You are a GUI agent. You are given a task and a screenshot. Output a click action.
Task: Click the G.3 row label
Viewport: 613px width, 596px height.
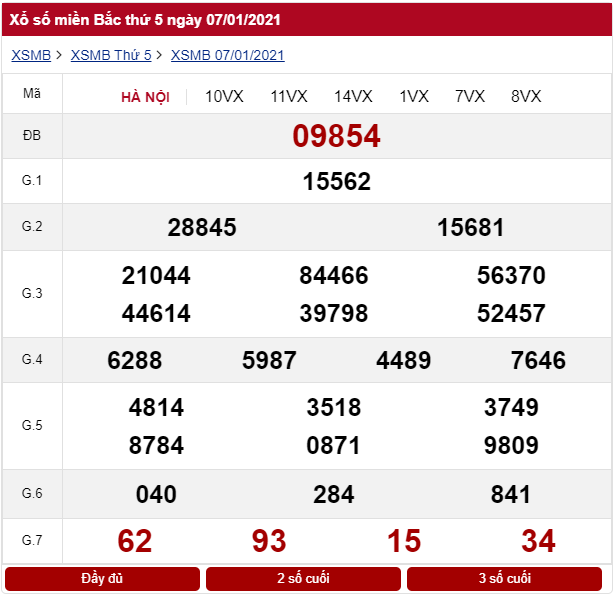click(x=32, y=293)
